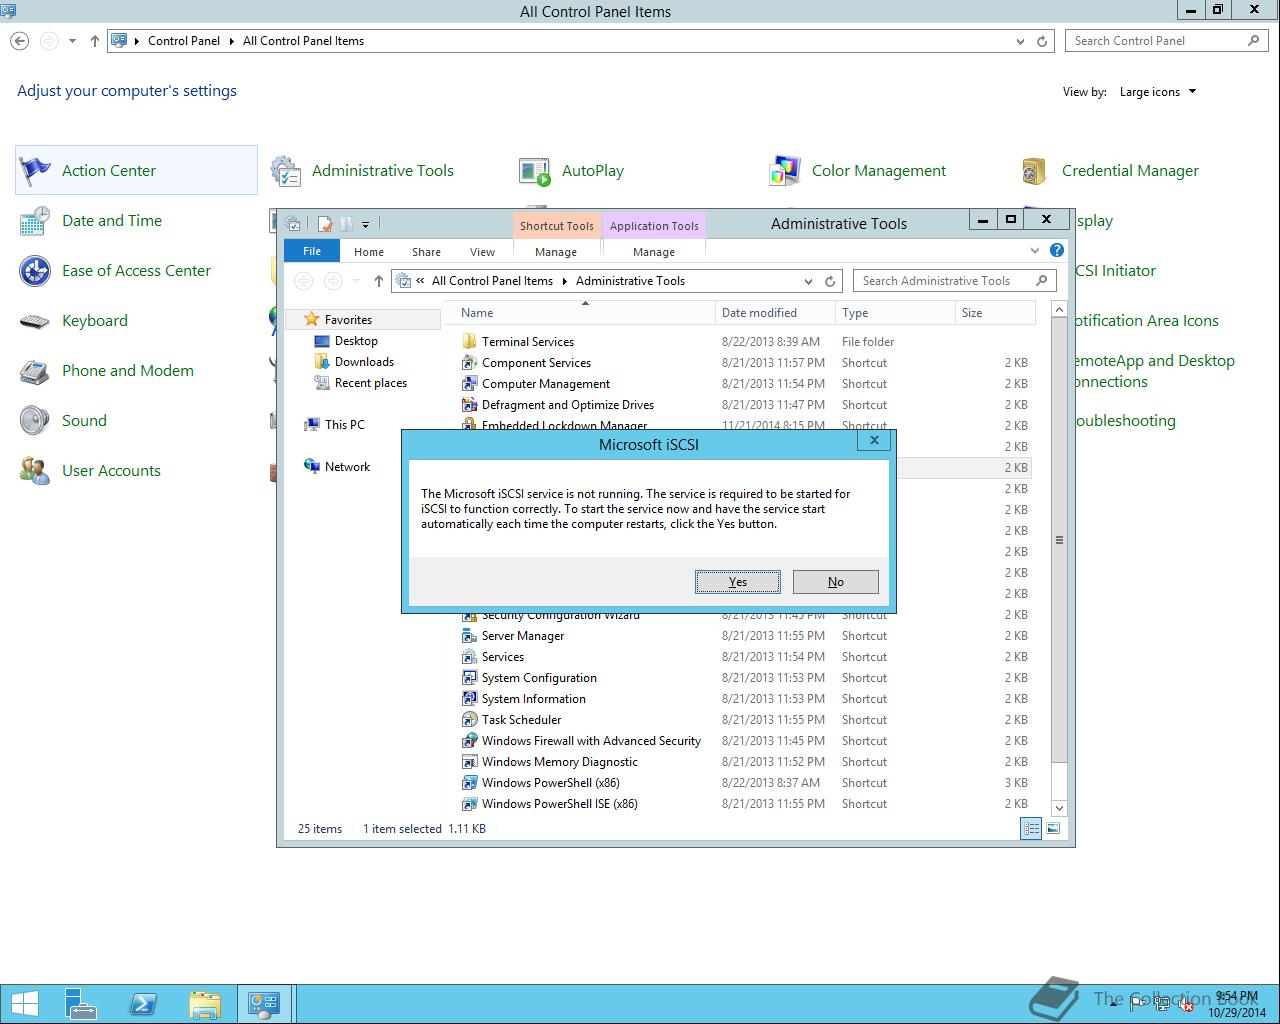Open Help in Administrative Tools window
This screenshot has width=1280, height=1024.
tap(1057, 250)
